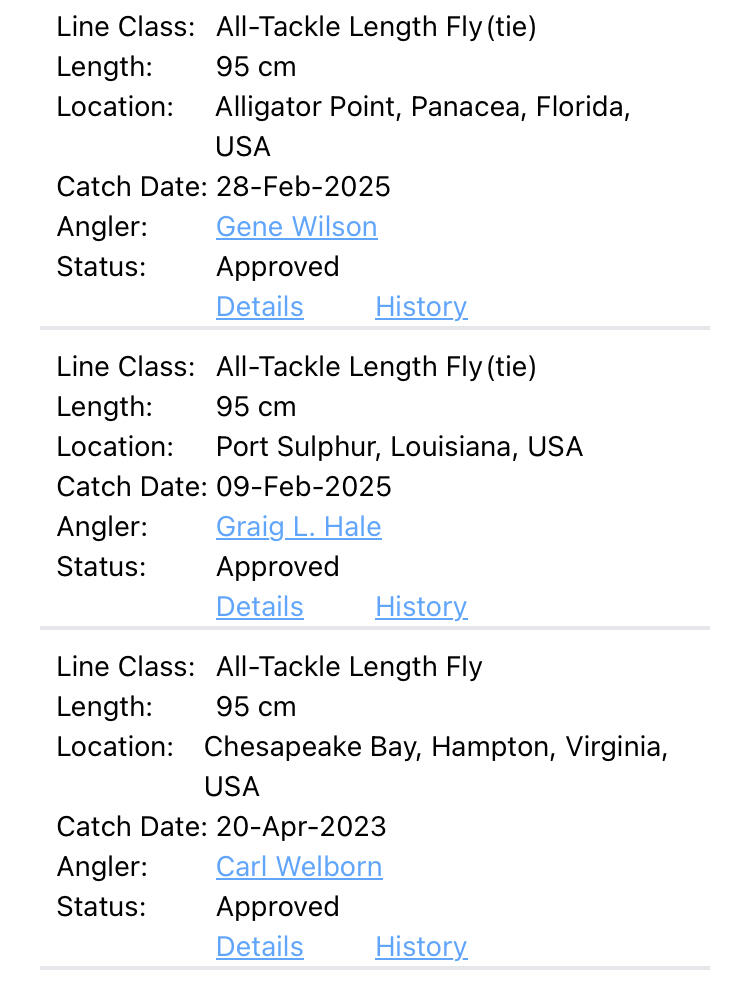Click Approved status under Graig L. Hale
The height and width of the screenshot is (983, 750).
tap(277, 567)
